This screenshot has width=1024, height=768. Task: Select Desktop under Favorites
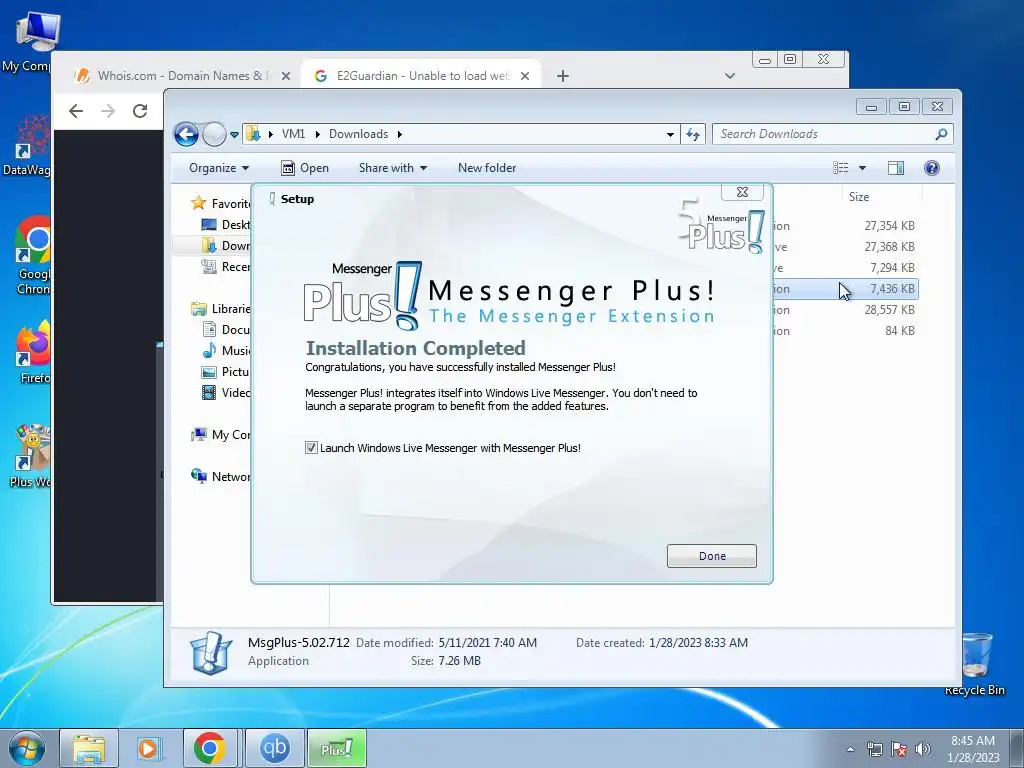tap(226, 225)
